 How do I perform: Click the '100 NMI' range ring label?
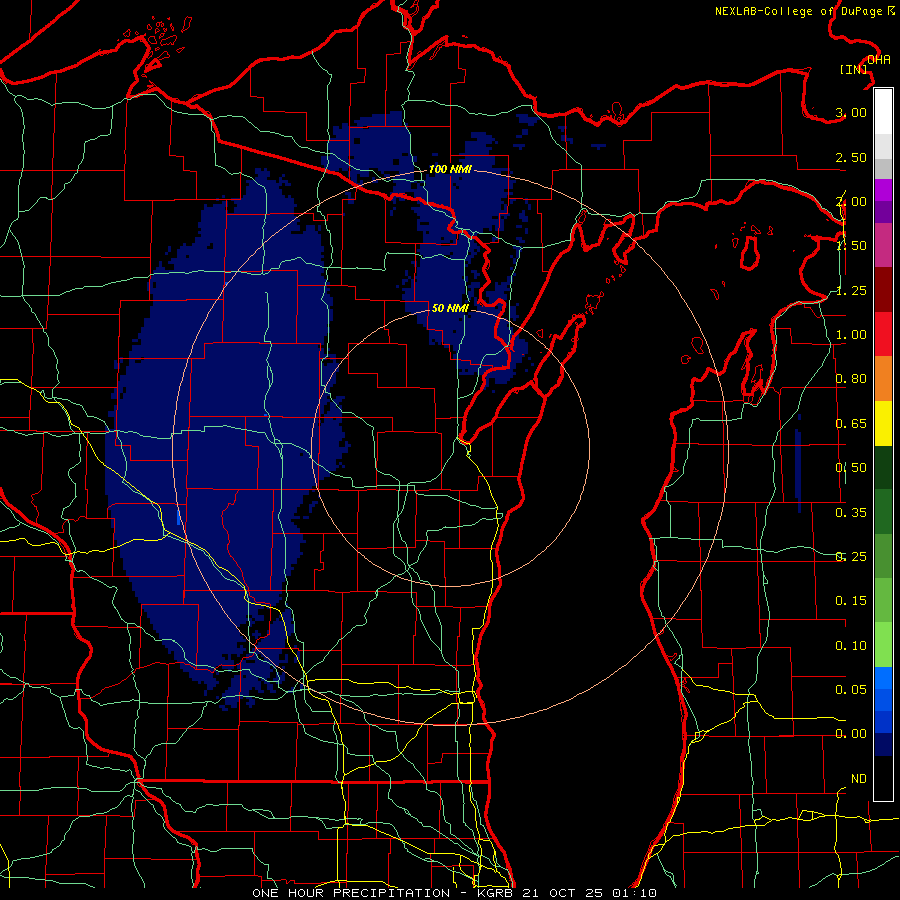(450, 169)
